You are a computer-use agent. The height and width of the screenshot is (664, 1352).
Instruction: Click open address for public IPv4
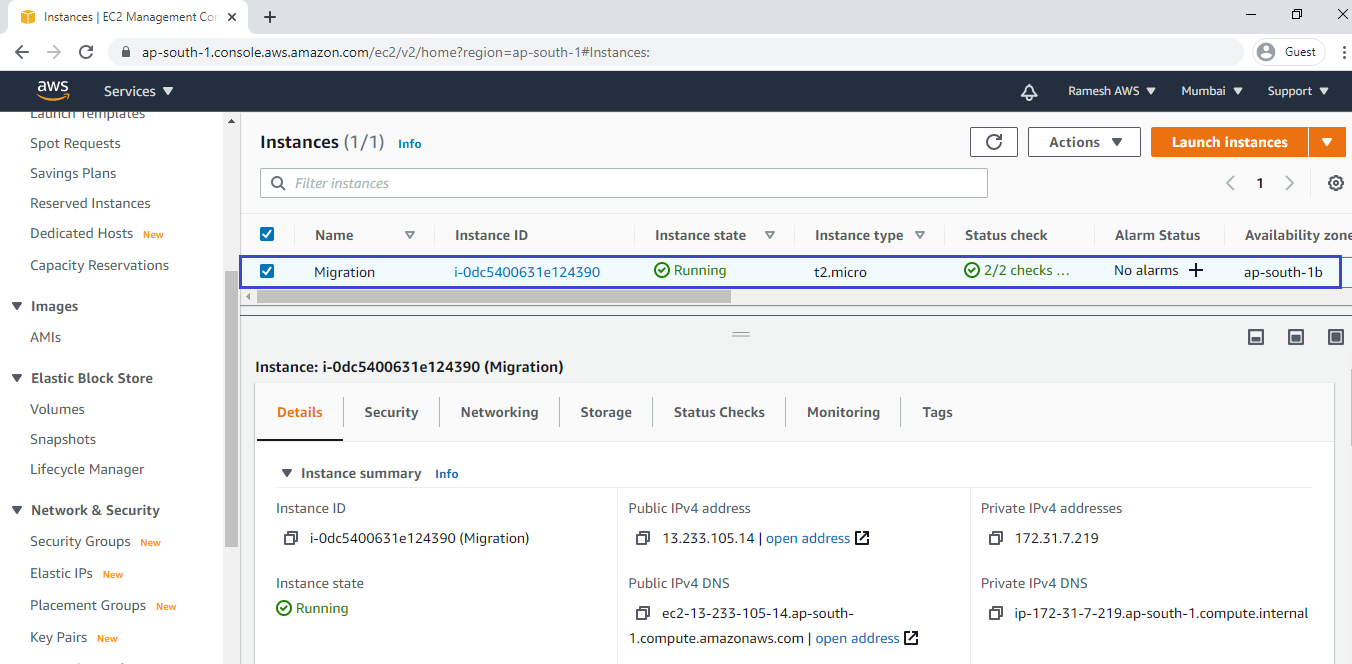click(x=808, y=538)
